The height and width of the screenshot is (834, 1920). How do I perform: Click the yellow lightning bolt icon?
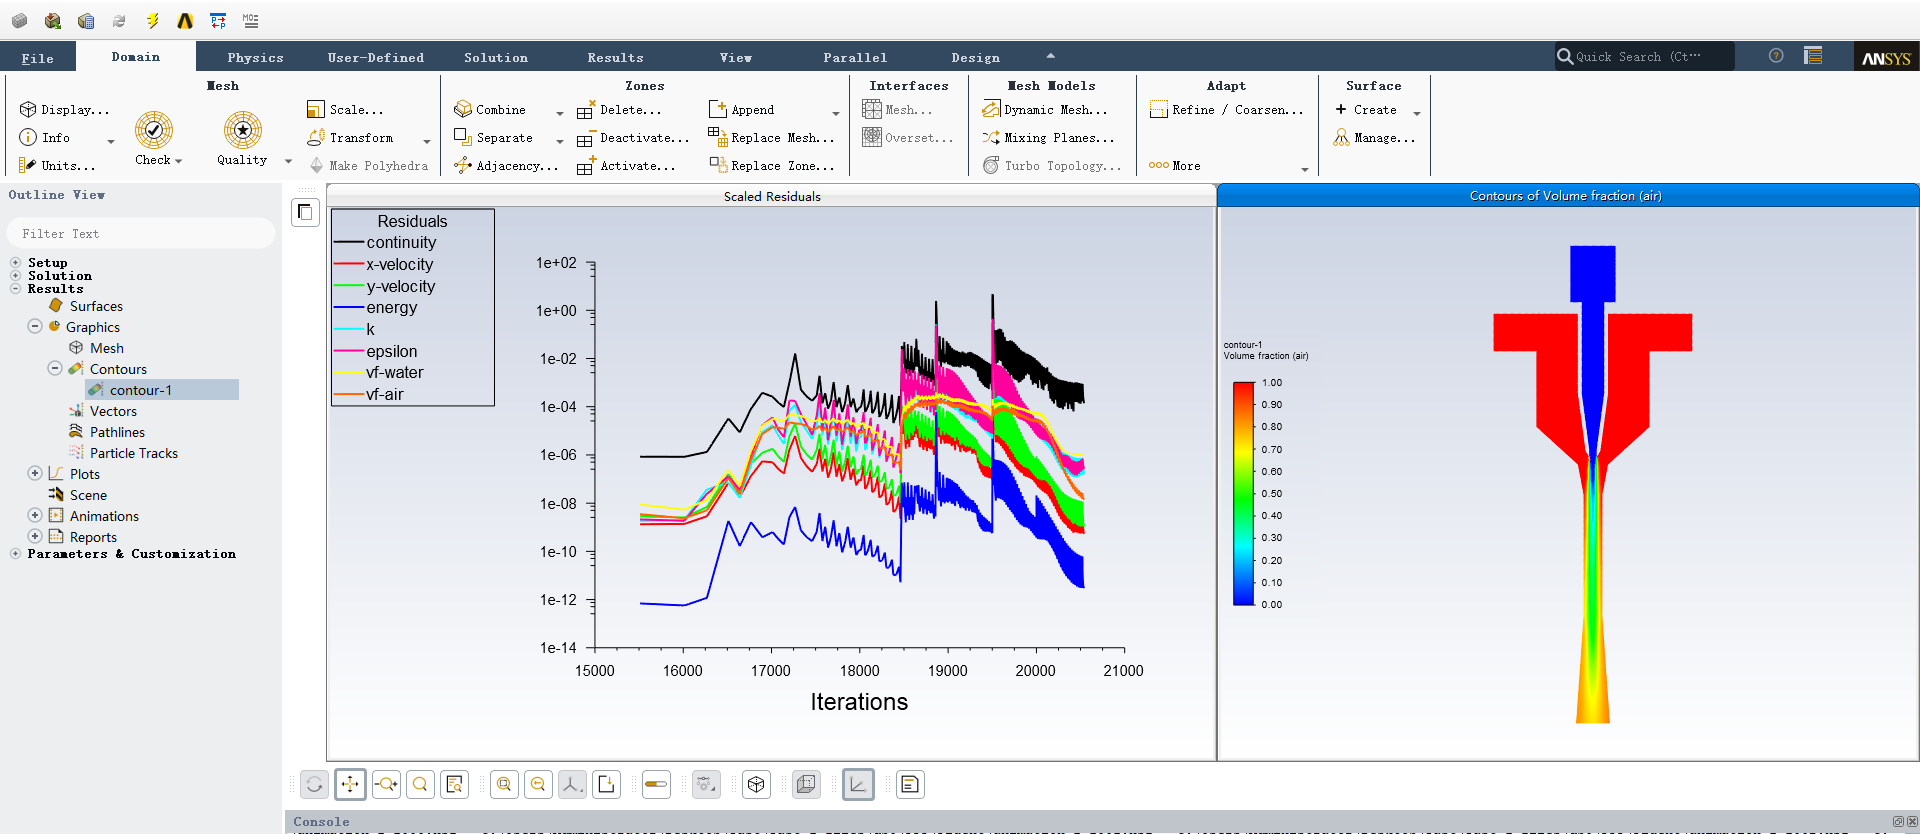[152, 20]
